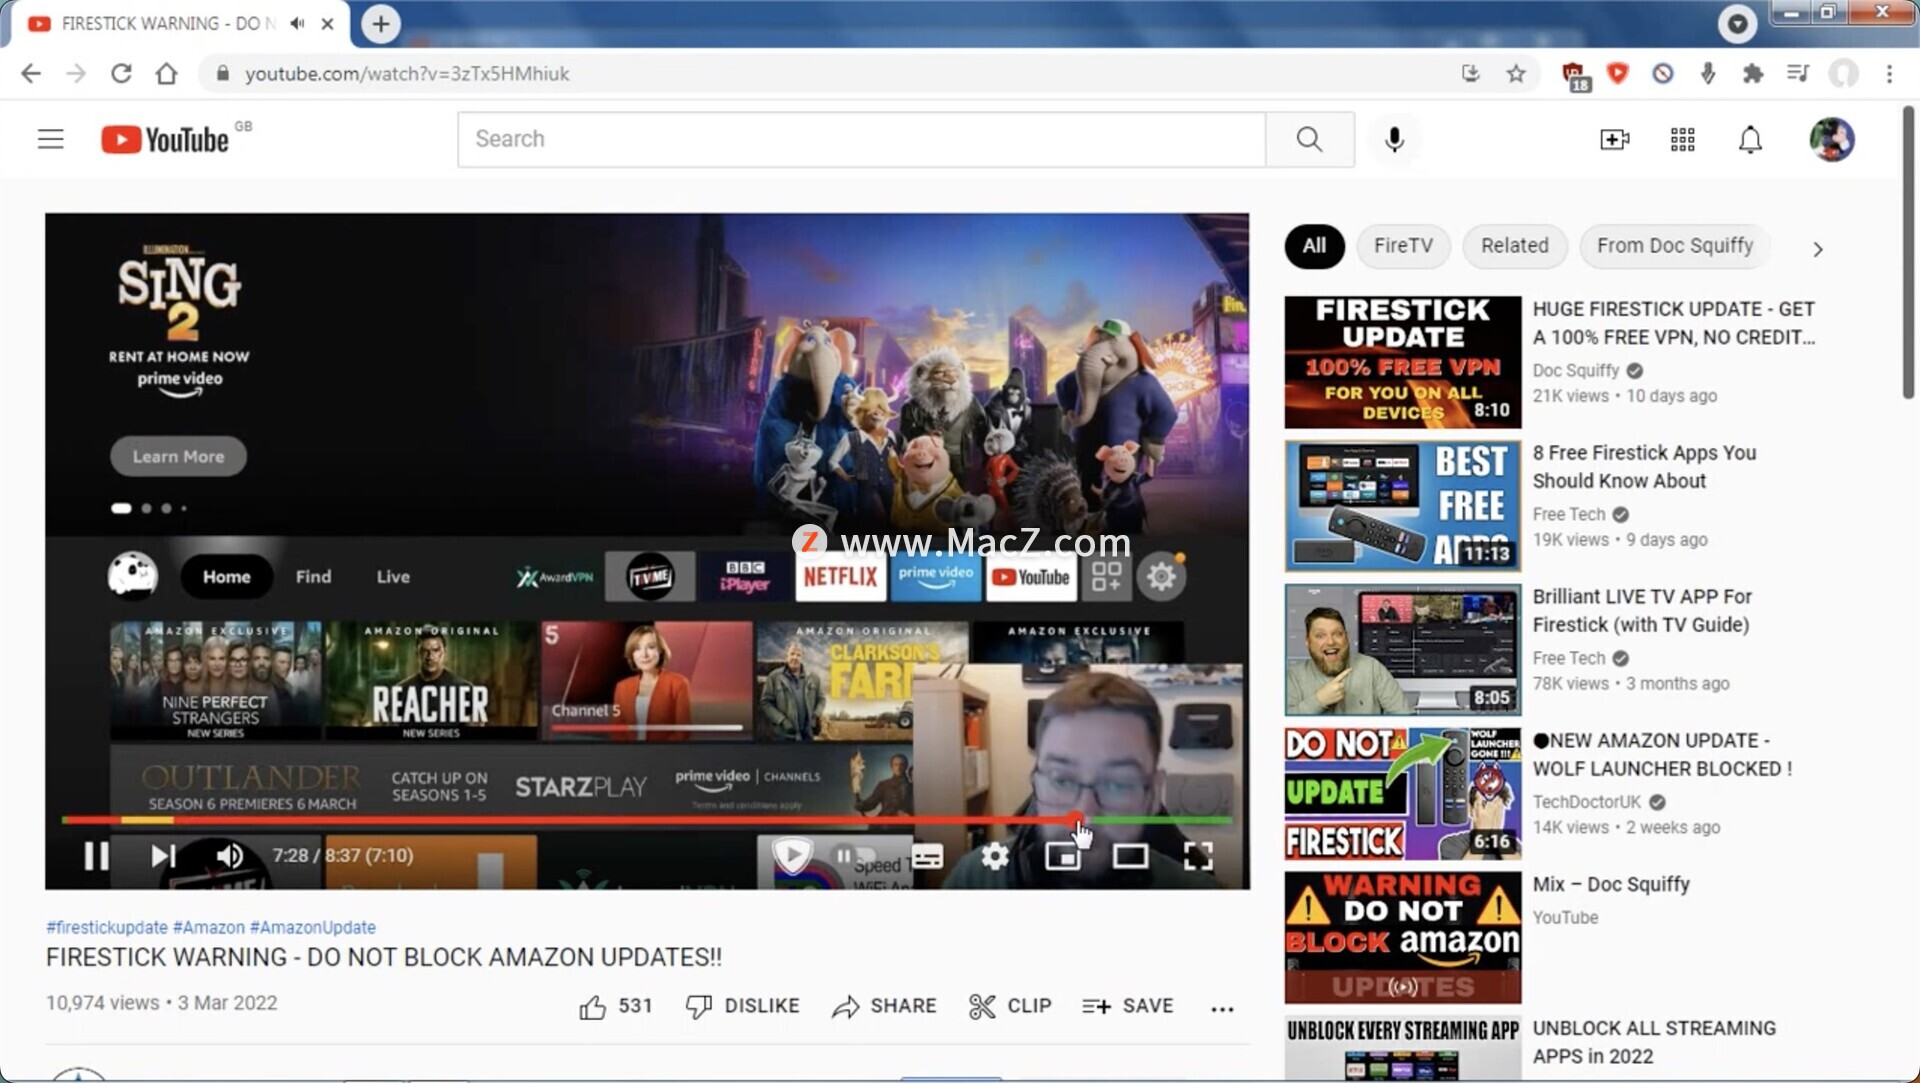Open a new browser tab
This screenshot has height=1083, width=1920.
(x=381, y=24)
